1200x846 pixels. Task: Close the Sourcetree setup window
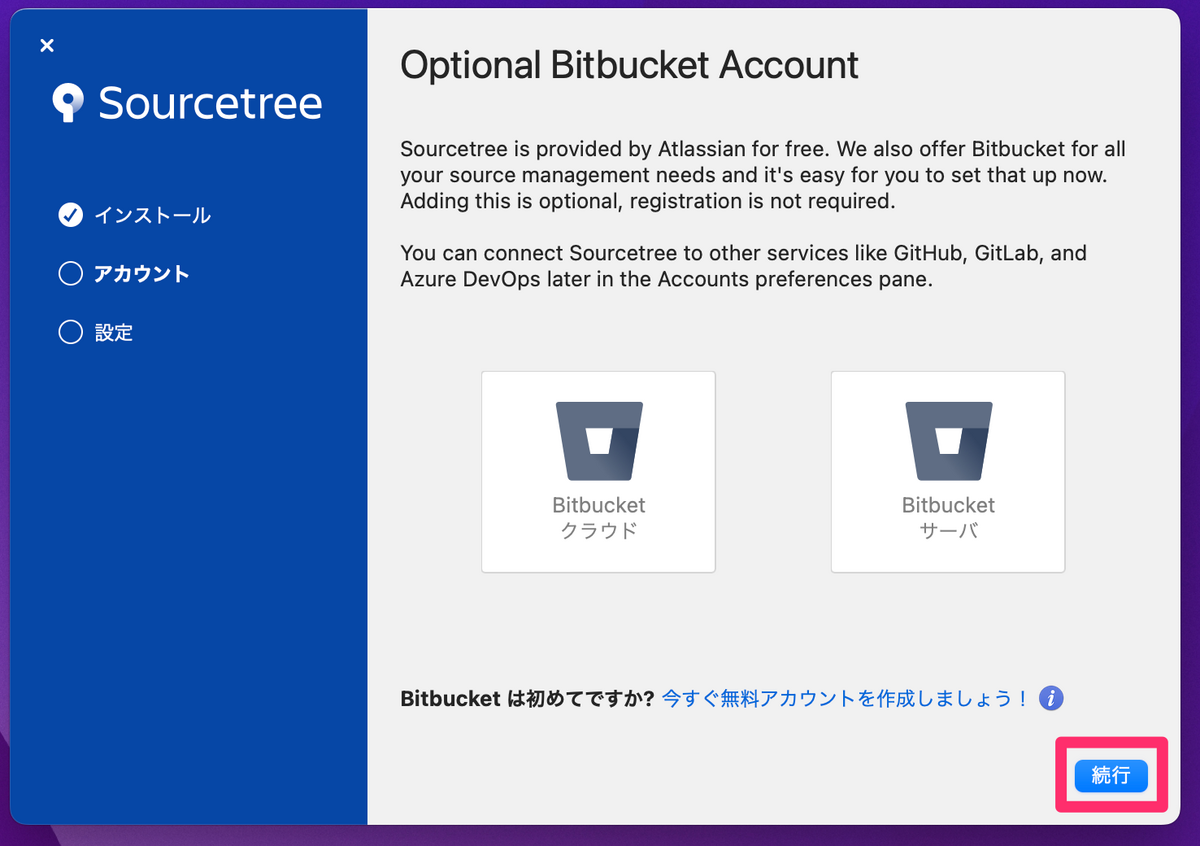point(47,45)
